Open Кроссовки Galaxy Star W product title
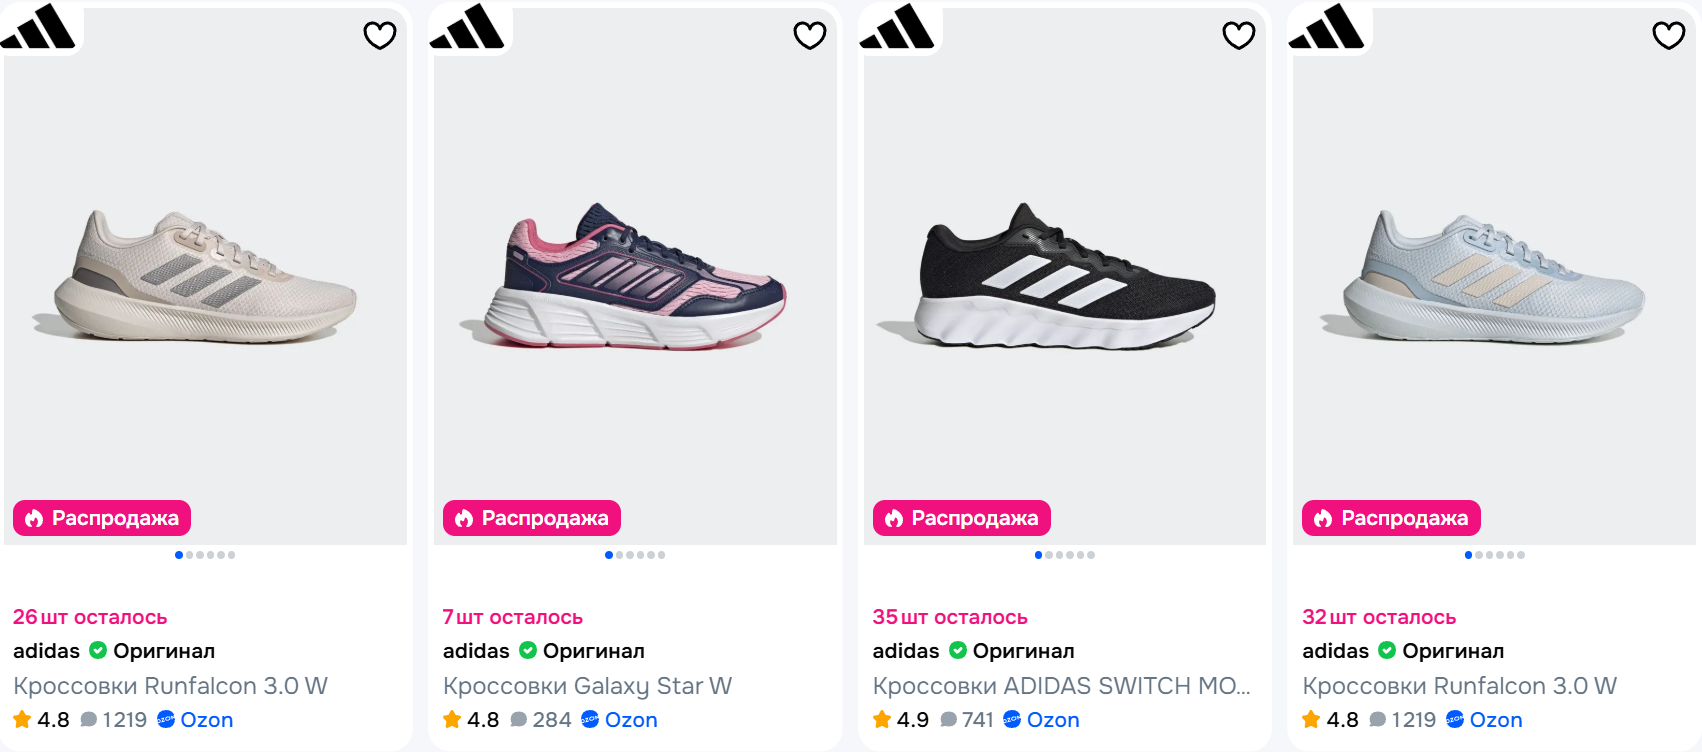The width and height of the screenshot is (1702, 752). pyautogui.click(x=587, y=686)
